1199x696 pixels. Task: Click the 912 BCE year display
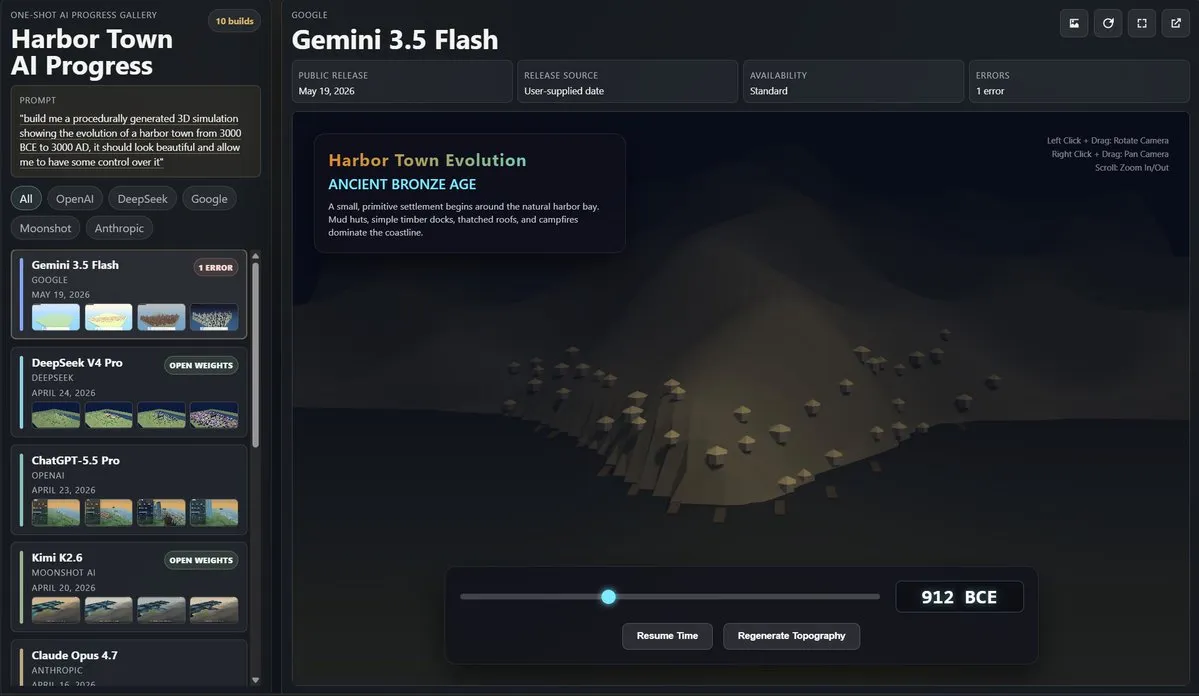(x=959, y=597)
